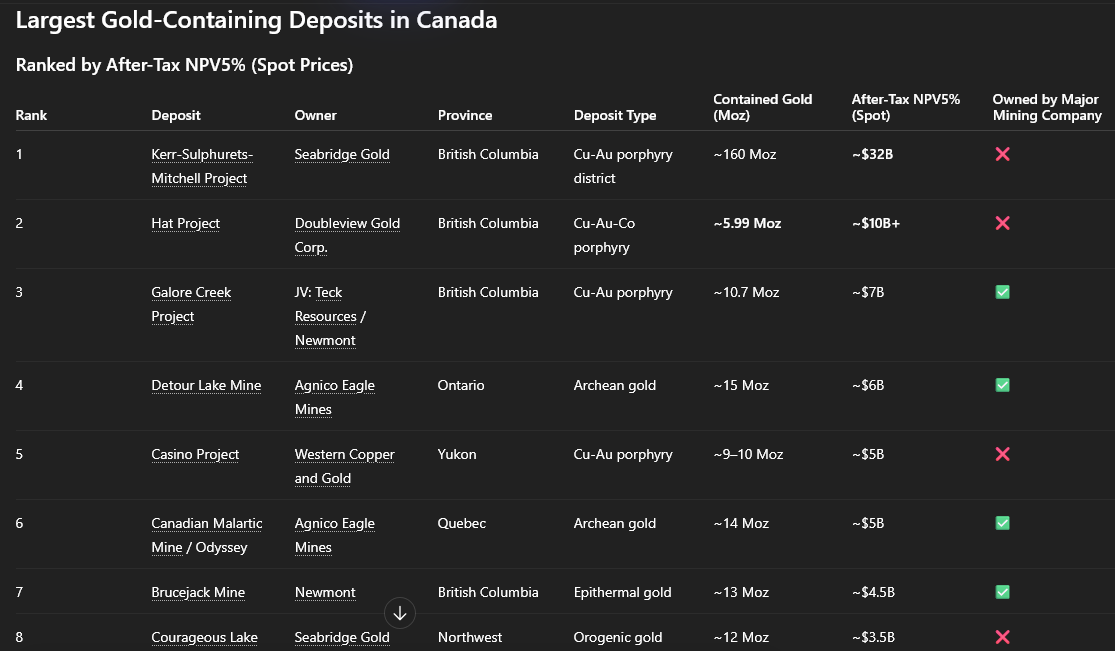Screen dimensions: 1115x651
Task: Visit the Casino Project link
Action: (195, 454)
